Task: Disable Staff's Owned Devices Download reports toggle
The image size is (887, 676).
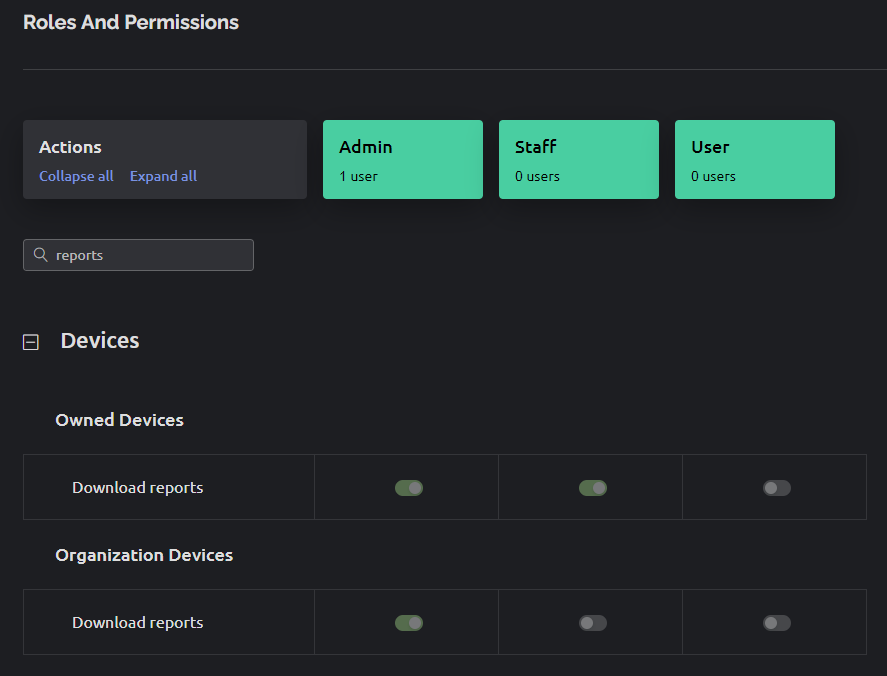Action: [x=592, y=488]
